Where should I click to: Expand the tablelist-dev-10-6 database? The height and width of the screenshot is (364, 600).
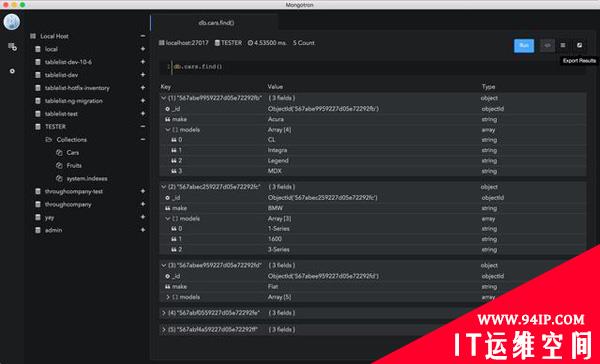143,62
